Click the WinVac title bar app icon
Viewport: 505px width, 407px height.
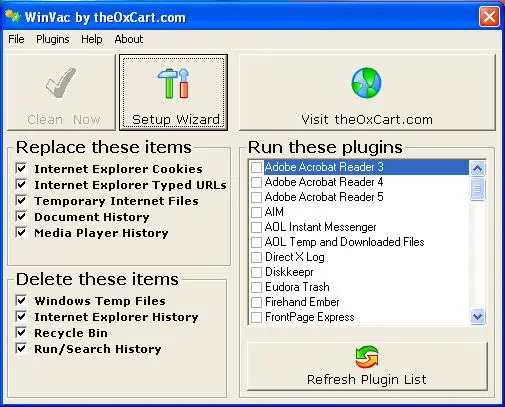[13, 16]
